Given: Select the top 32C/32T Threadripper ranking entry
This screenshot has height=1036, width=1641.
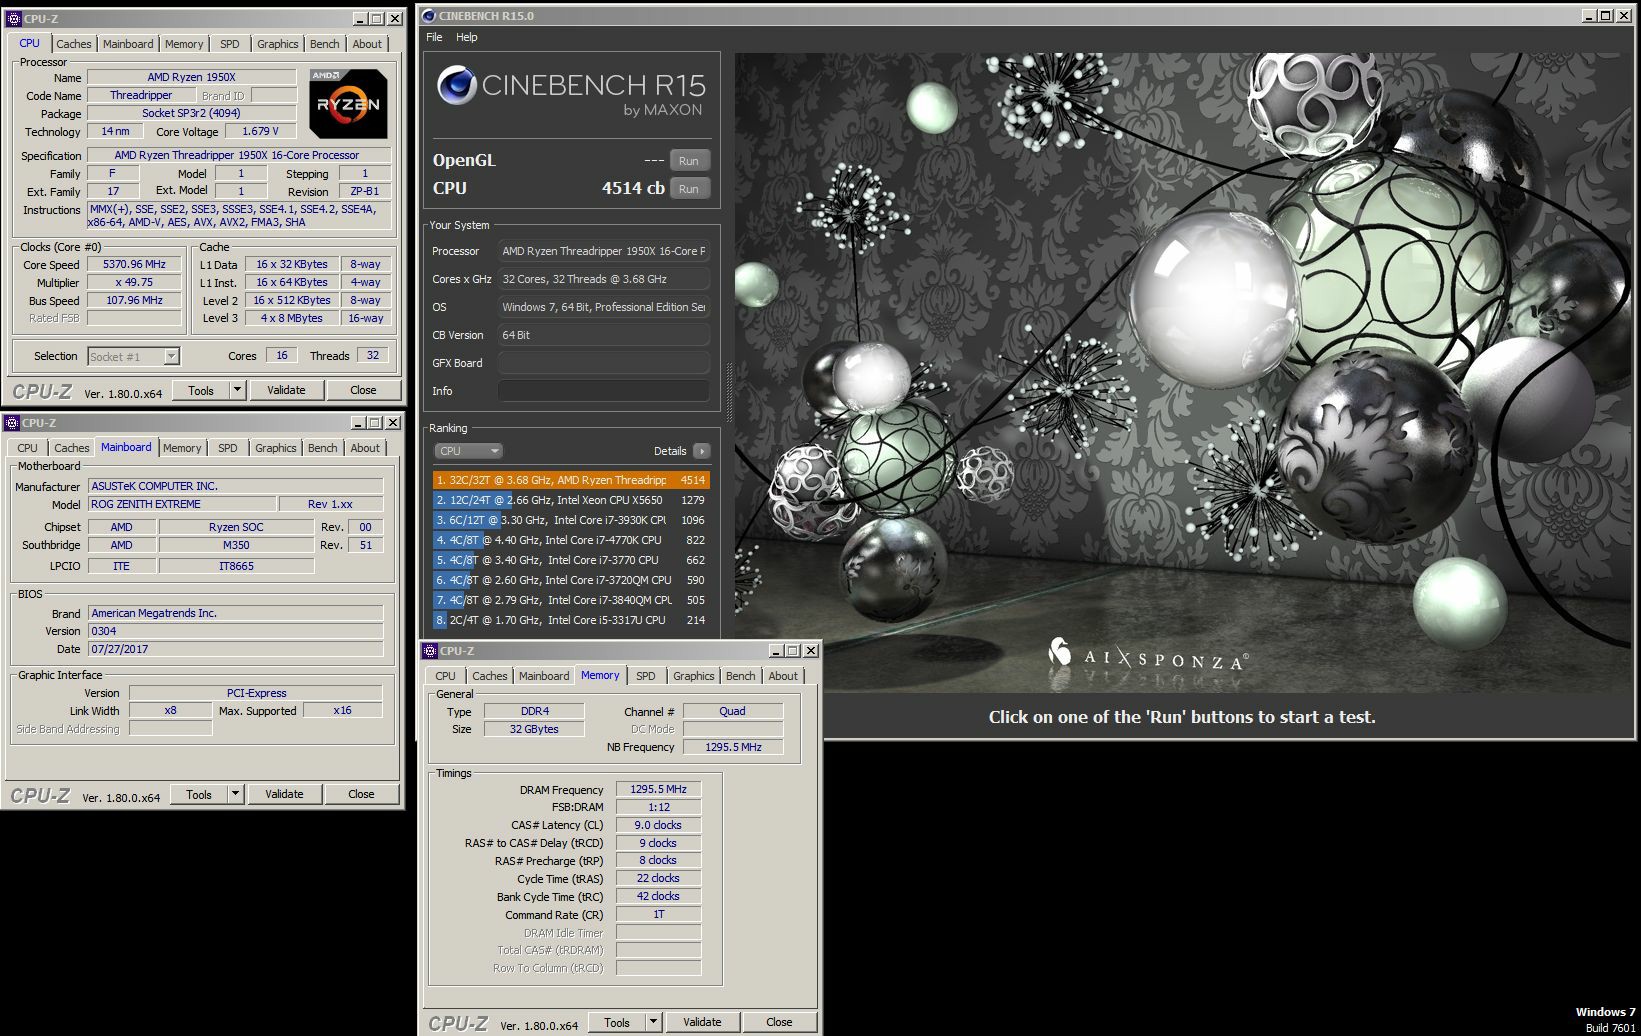Looking at the screenshot, I should tap(571, 480).
